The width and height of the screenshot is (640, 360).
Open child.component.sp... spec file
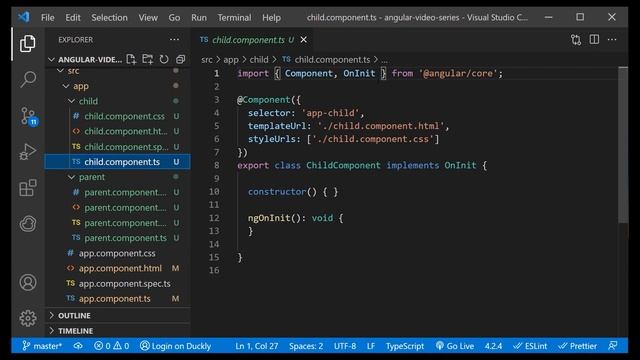[x=126, y=147]
